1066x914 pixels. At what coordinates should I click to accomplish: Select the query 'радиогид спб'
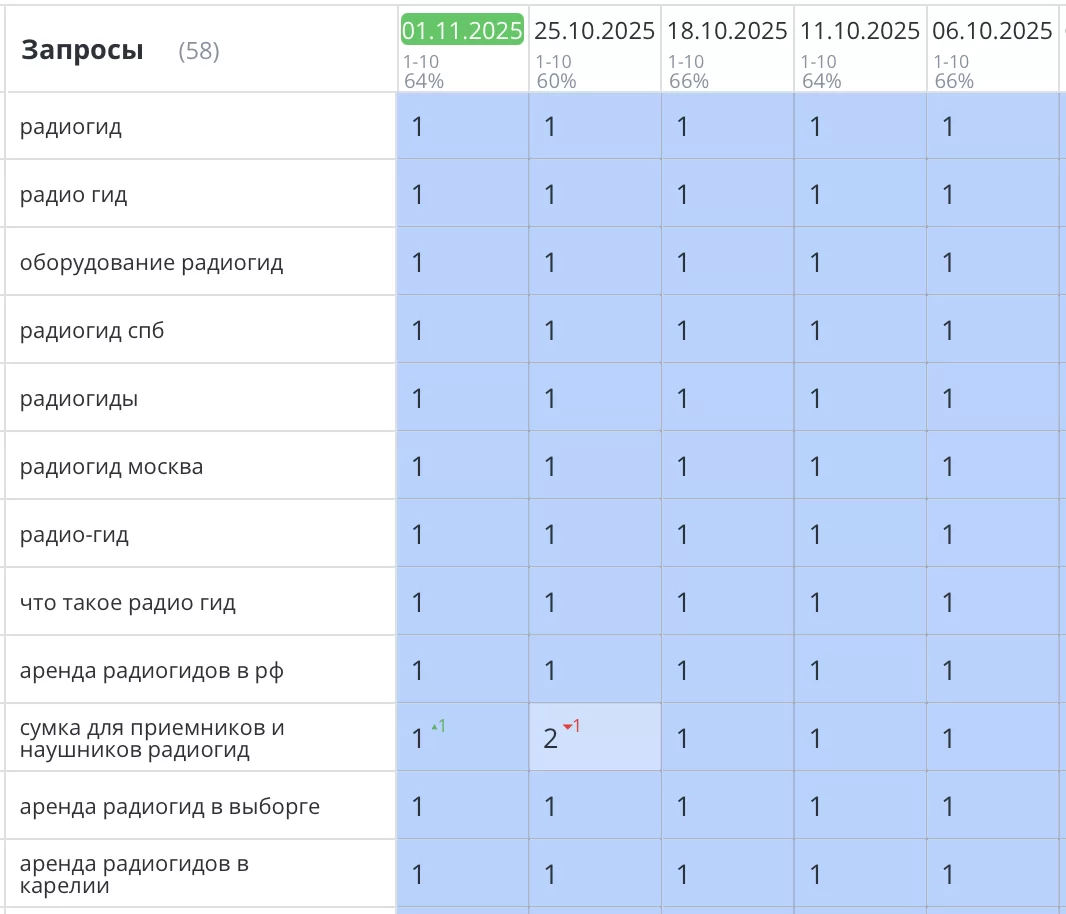[x=92, y=331]
